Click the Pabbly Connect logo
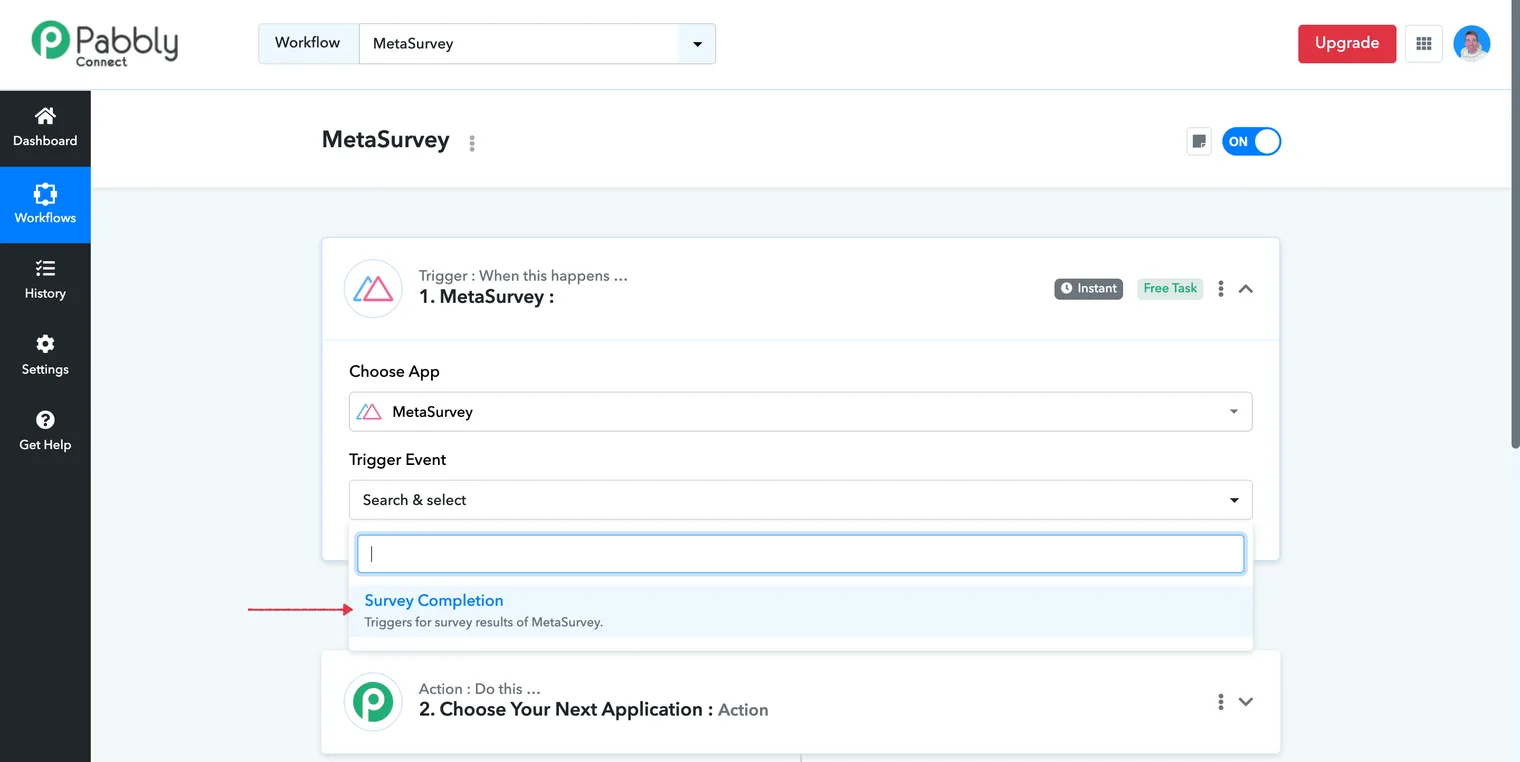The width and height of the screenshot is (1520, 762). pyautogui.click(x=104, y=43)
